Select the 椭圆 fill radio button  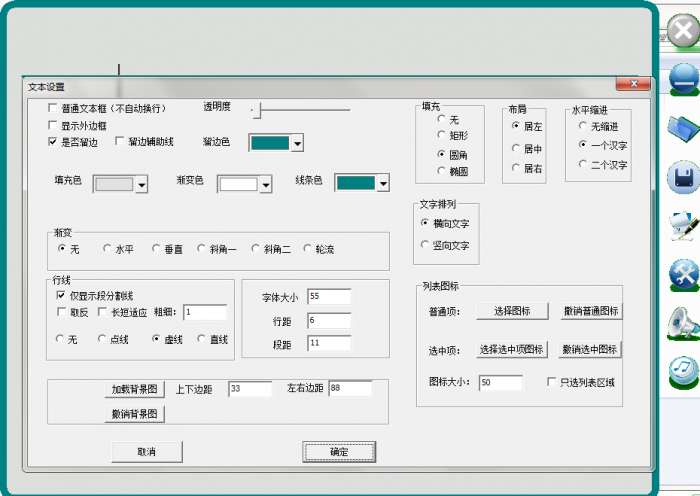point(441,172)
